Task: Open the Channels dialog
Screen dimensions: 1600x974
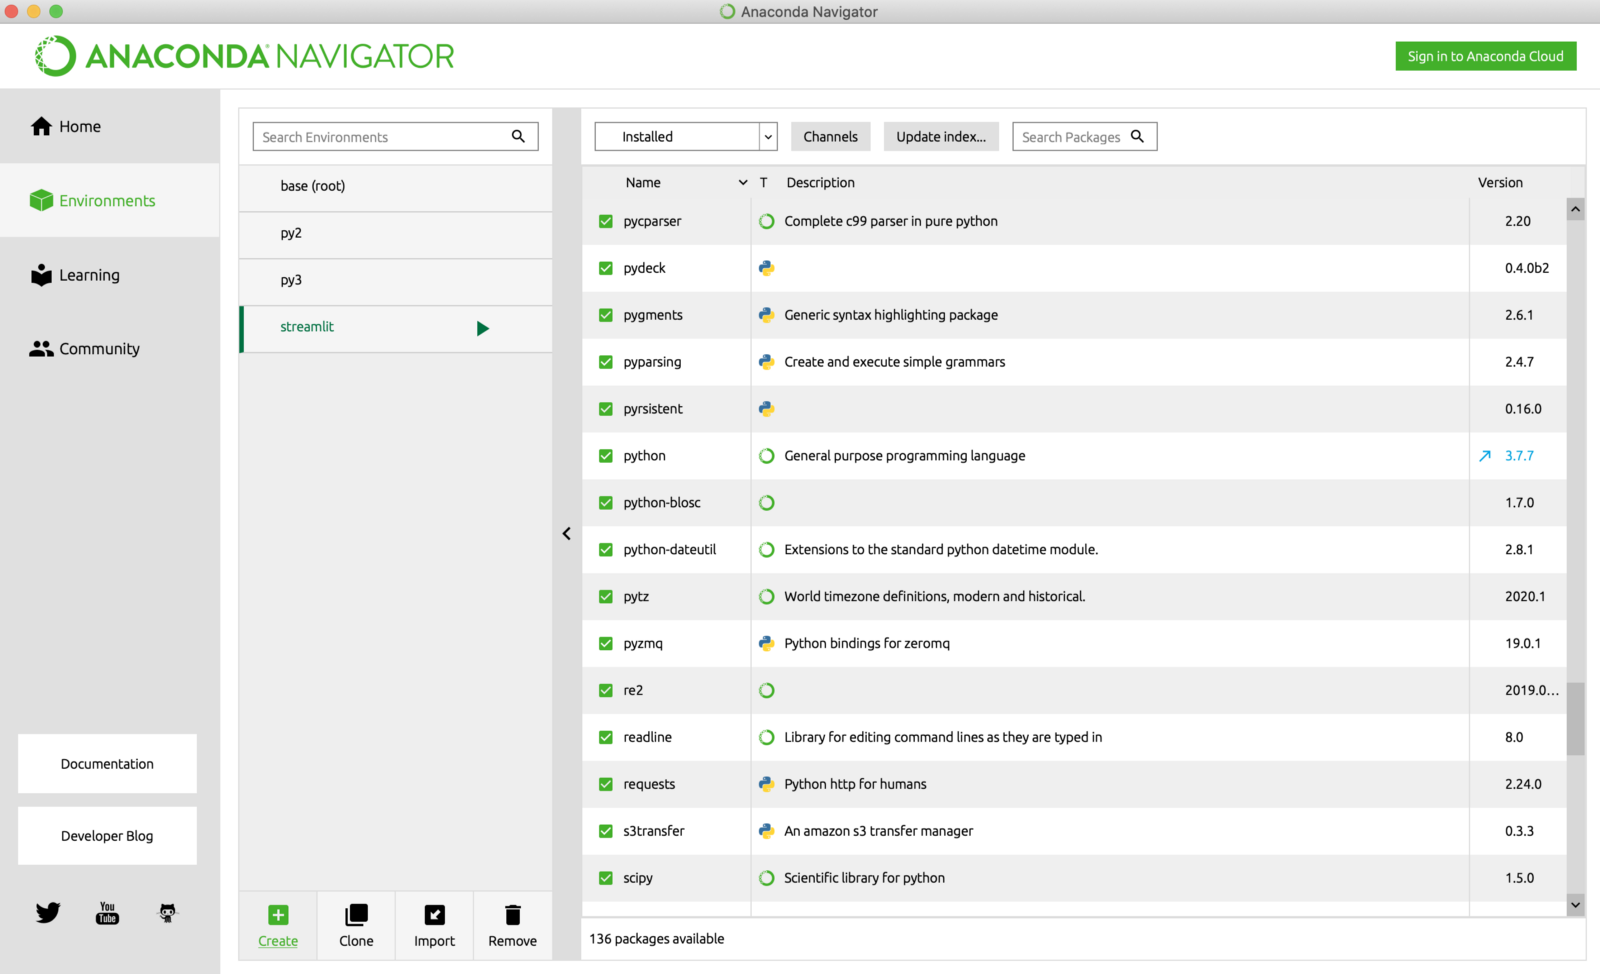Action: pyautogui.click(x=830, y=137)
